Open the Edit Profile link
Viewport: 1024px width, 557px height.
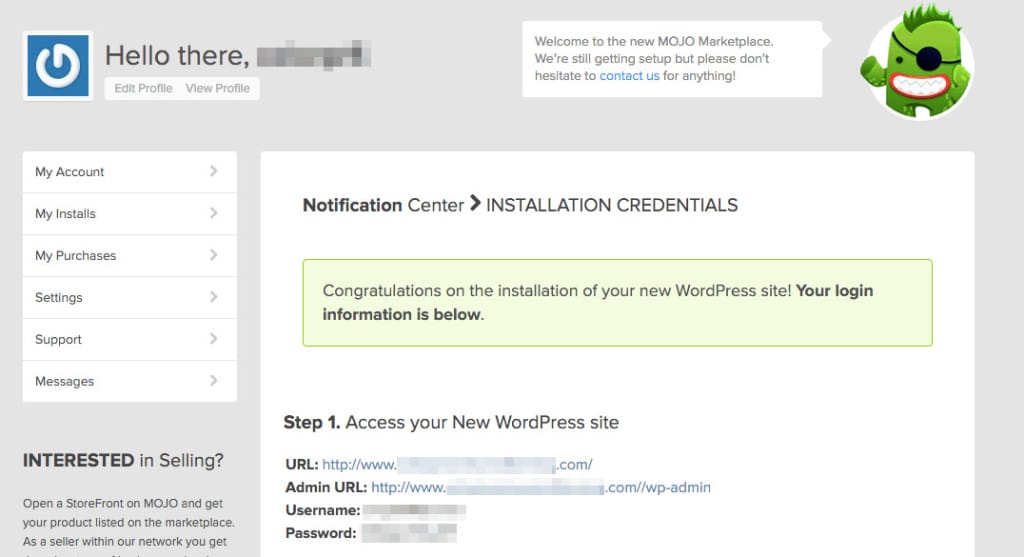point(143,89)
